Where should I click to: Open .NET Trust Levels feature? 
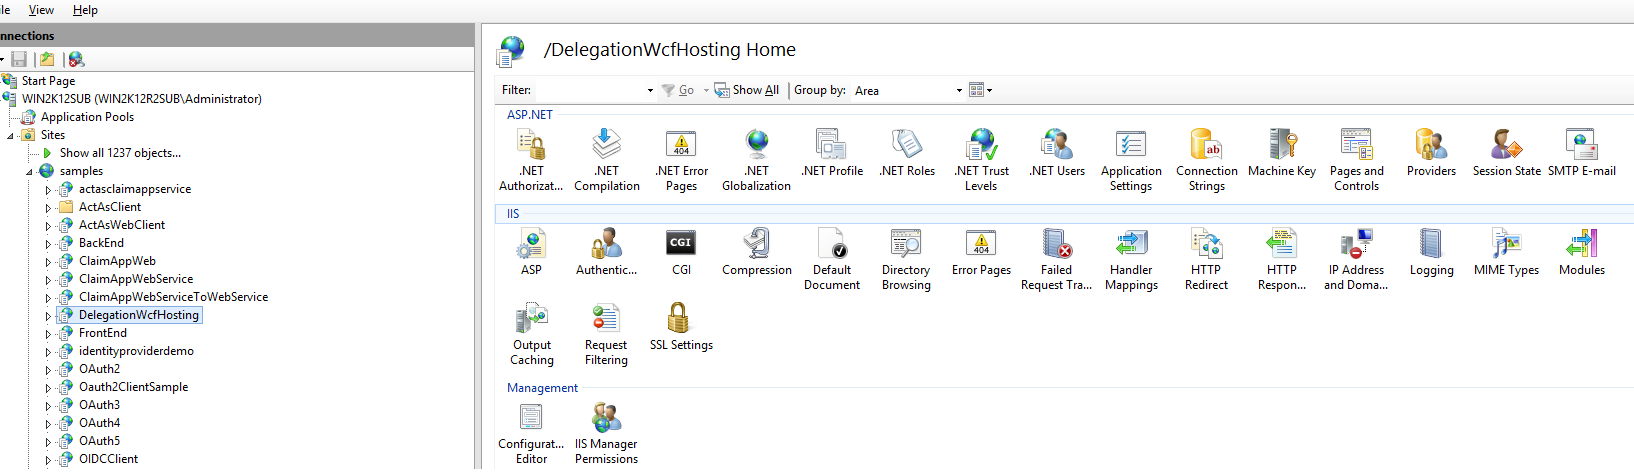[981, 159]
